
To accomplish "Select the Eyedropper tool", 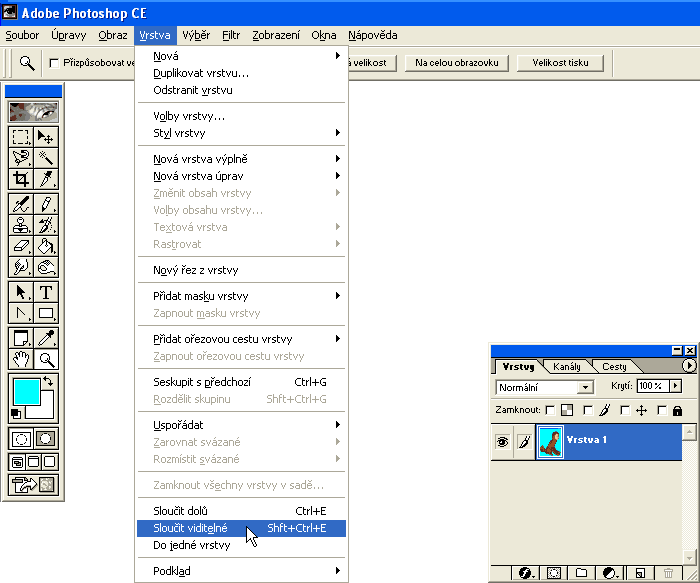I will [46, 338].
